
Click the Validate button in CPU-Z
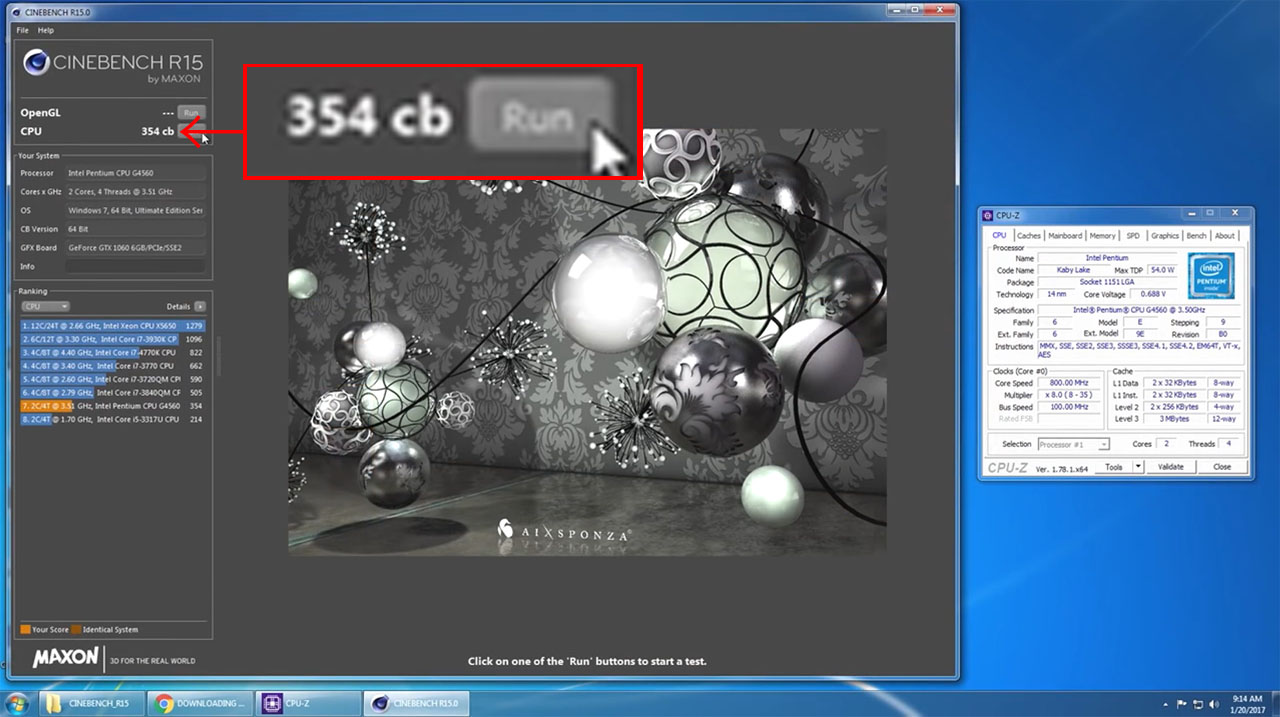(1170, 467)
